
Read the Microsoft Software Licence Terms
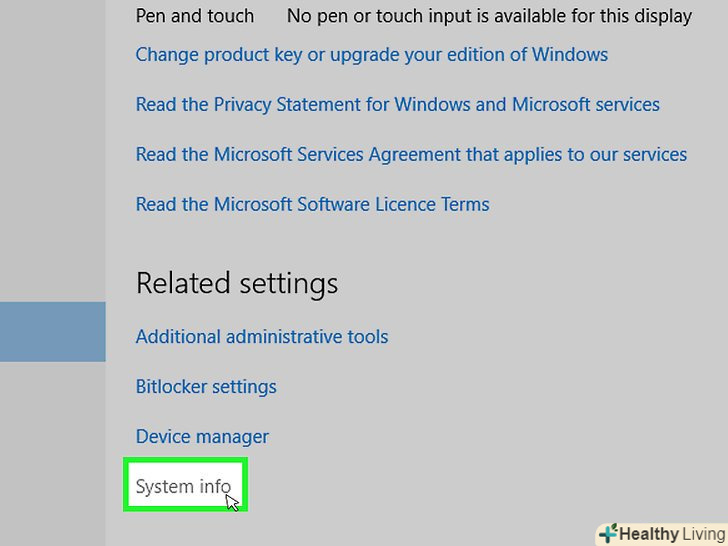pos(312,204)
